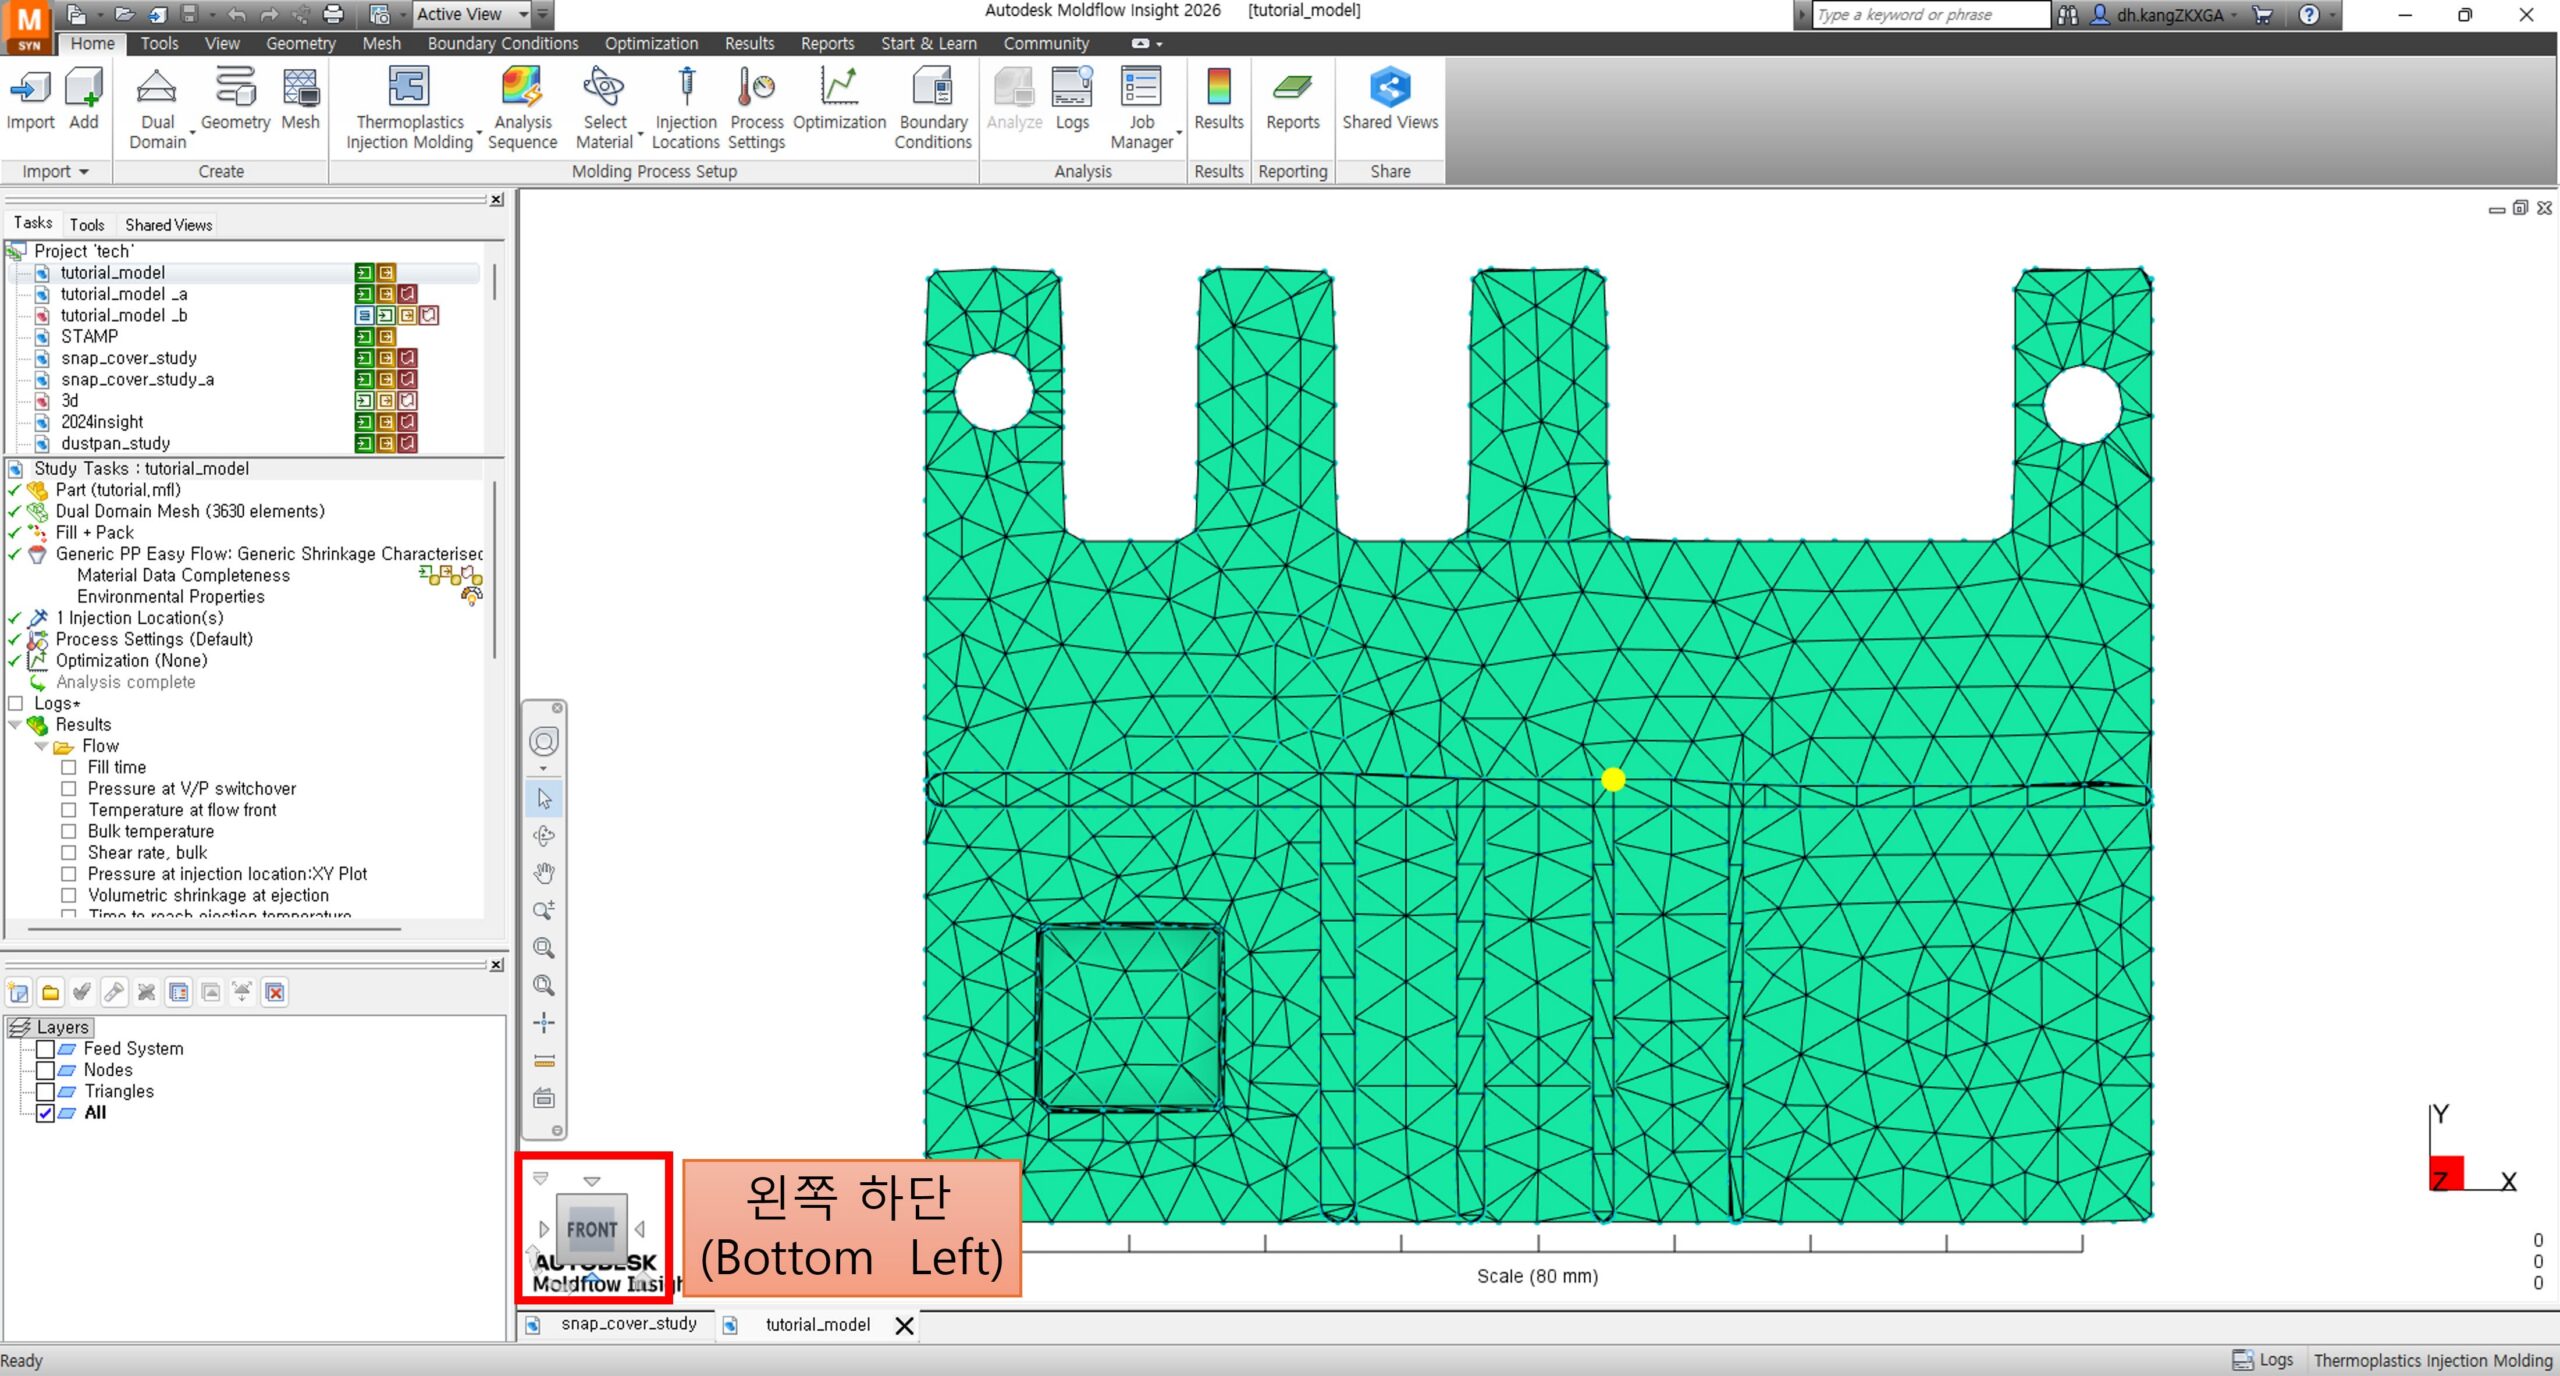
Task: Open the Boundary Conditions ribbon icon
Action: (933, 108)
